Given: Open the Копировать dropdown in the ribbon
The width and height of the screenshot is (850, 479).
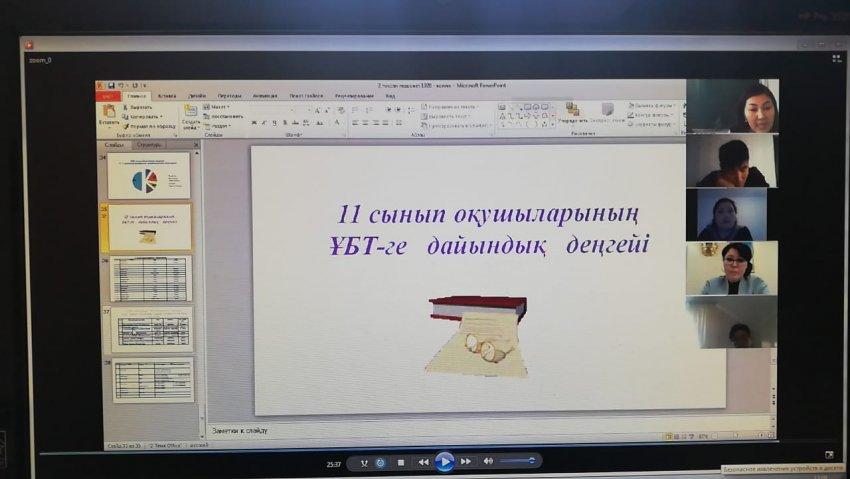Looking at the screenshot, I should click(143, 116).
